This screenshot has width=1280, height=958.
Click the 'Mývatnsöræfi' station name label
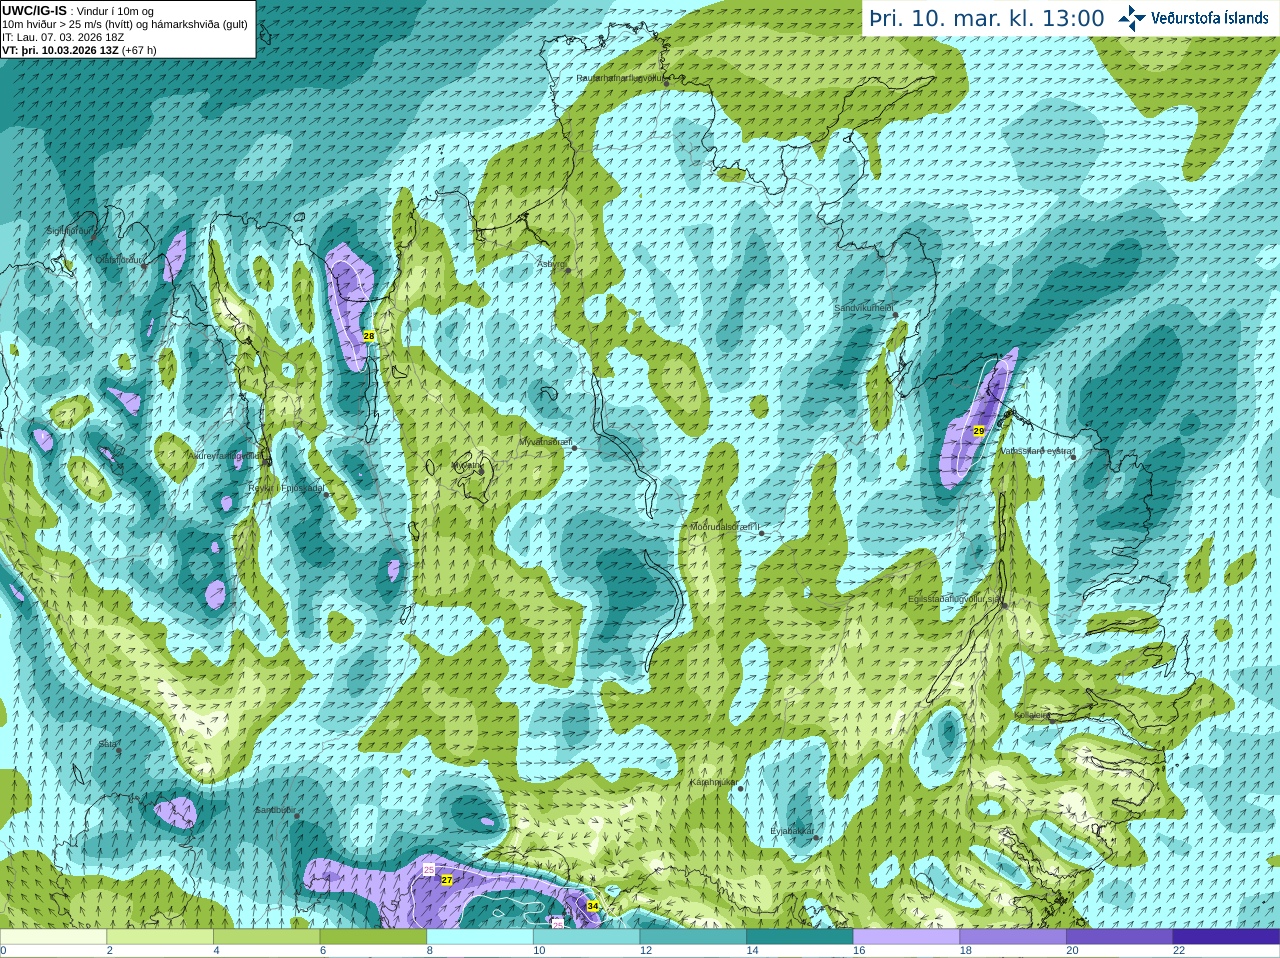pyautogui.click(x=545, y=441)
